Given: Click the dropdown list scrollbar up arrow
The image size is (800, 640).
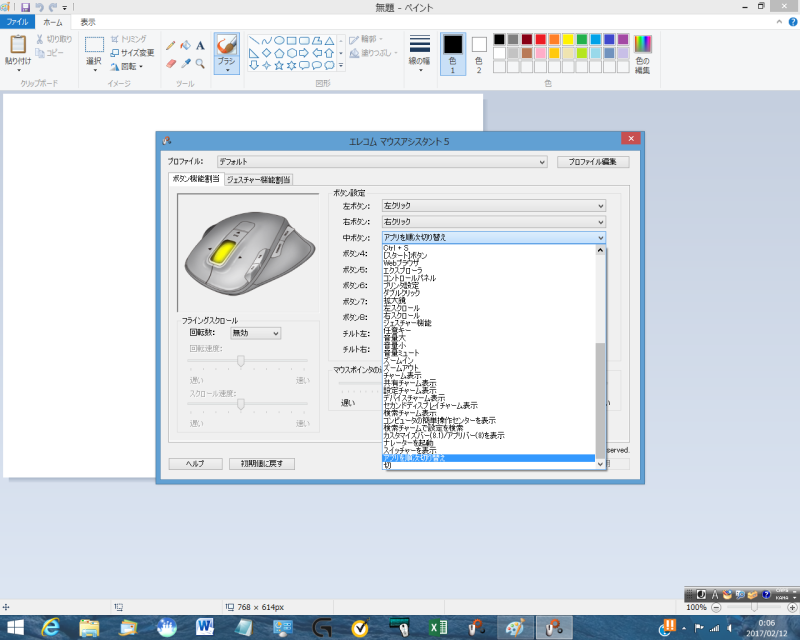Looking at the screenshot, I should pyautogui.click(x=601, y=250).
